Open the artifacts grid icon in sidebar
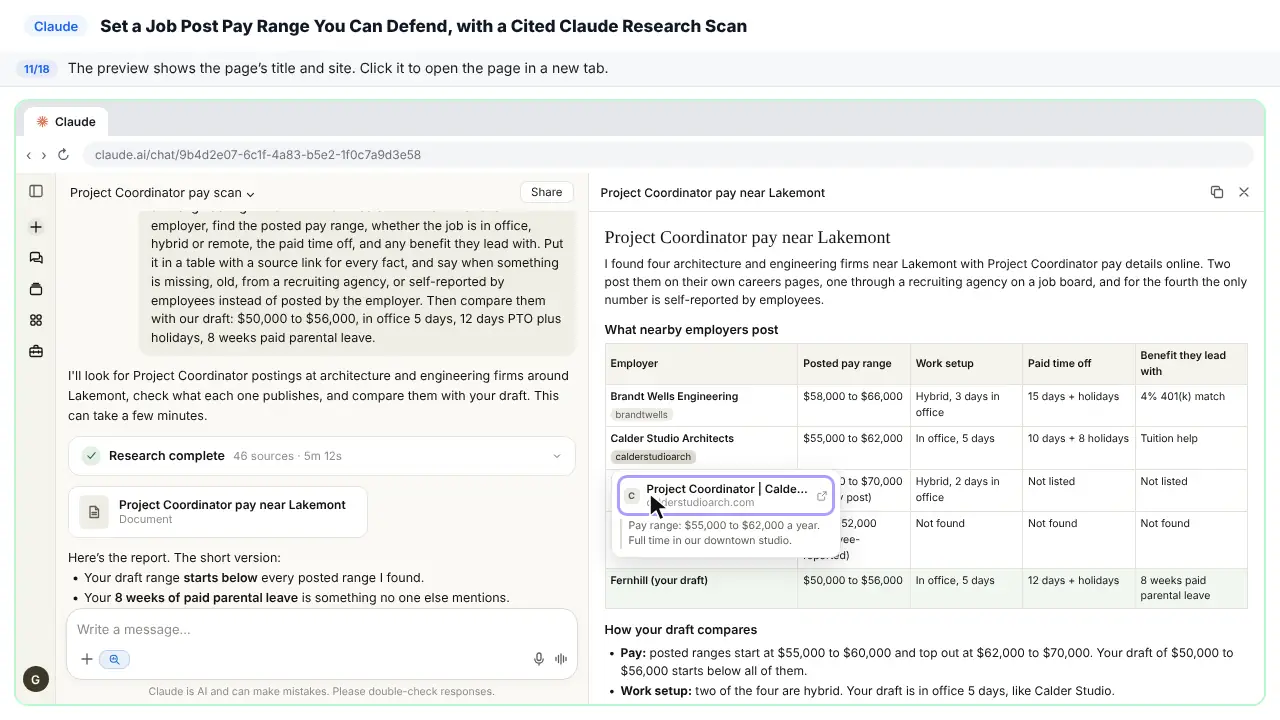1280x720 pixels. 36,320
